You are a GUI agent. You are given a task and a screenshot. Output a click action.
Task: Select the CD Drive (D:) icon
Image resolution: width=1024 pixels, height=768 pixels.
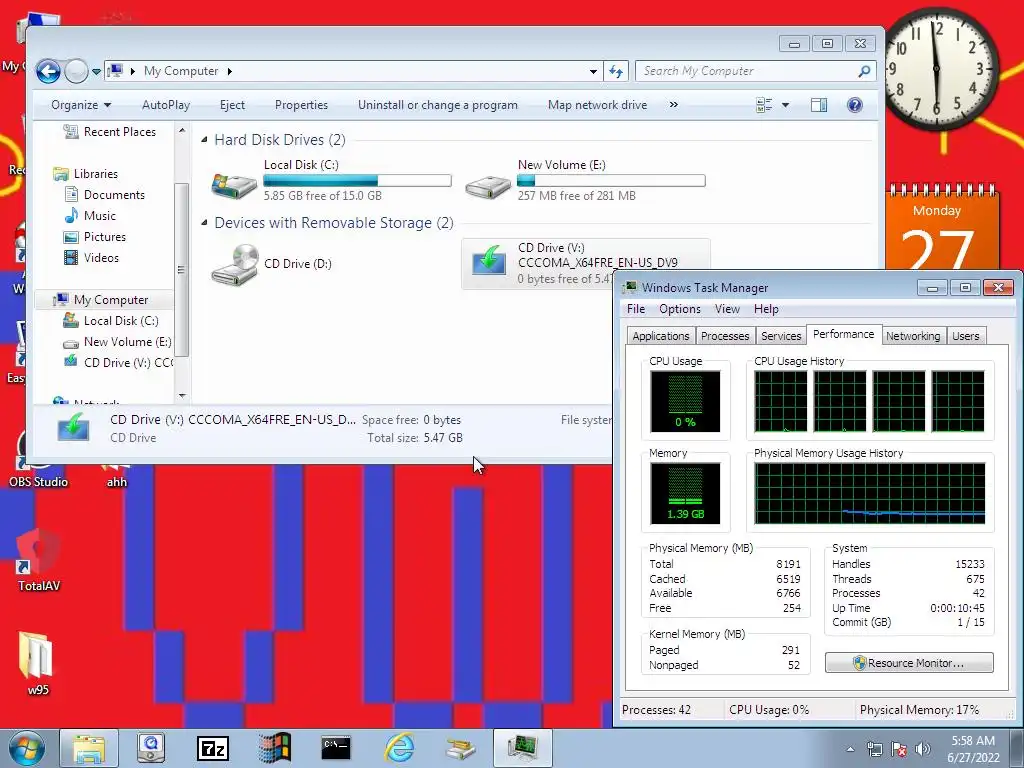point(234,264)
